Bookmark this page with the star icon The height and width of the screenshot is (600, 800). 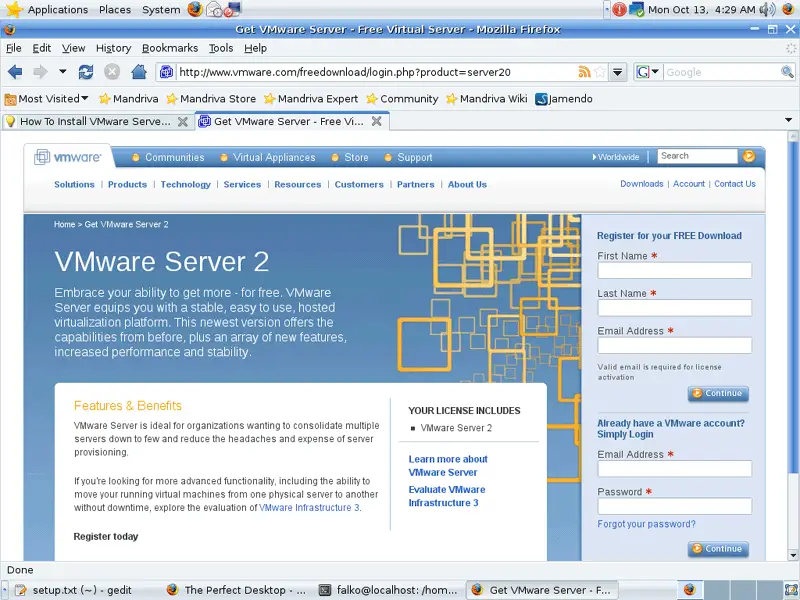600,72
